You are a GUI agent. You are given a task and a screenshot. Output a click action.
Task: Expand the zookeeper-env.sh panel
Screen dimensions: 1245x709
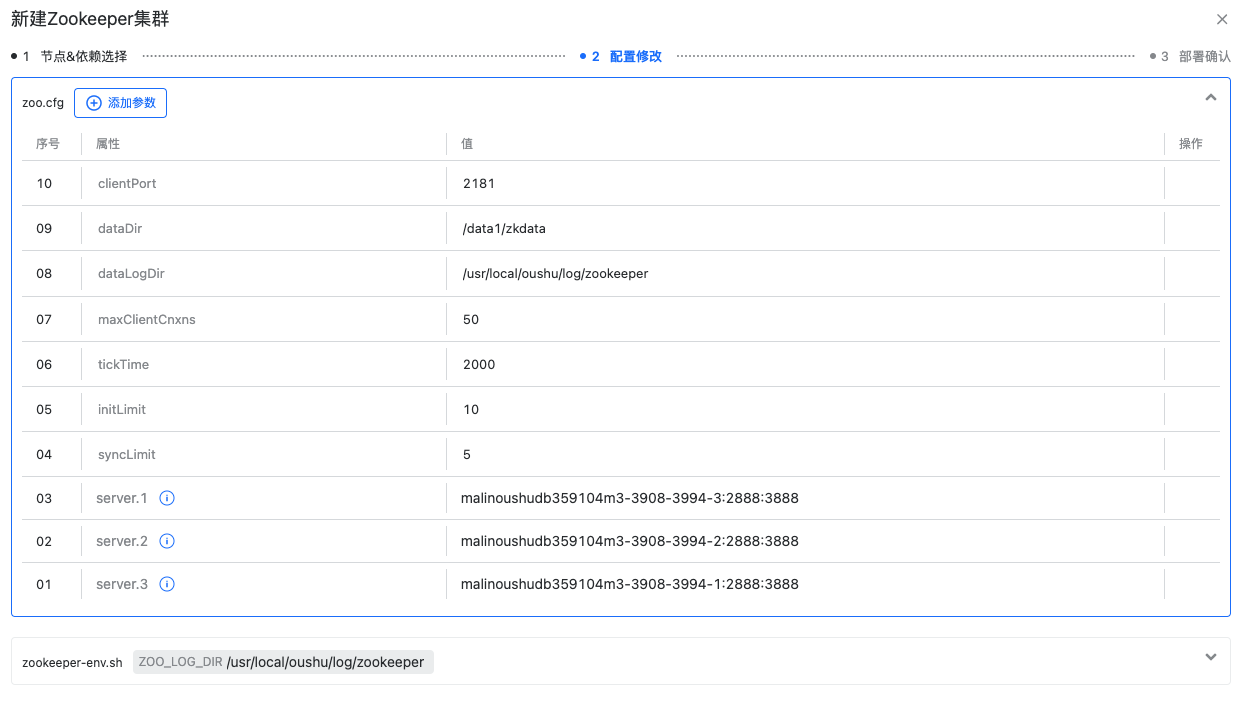tap(1211, 657)
